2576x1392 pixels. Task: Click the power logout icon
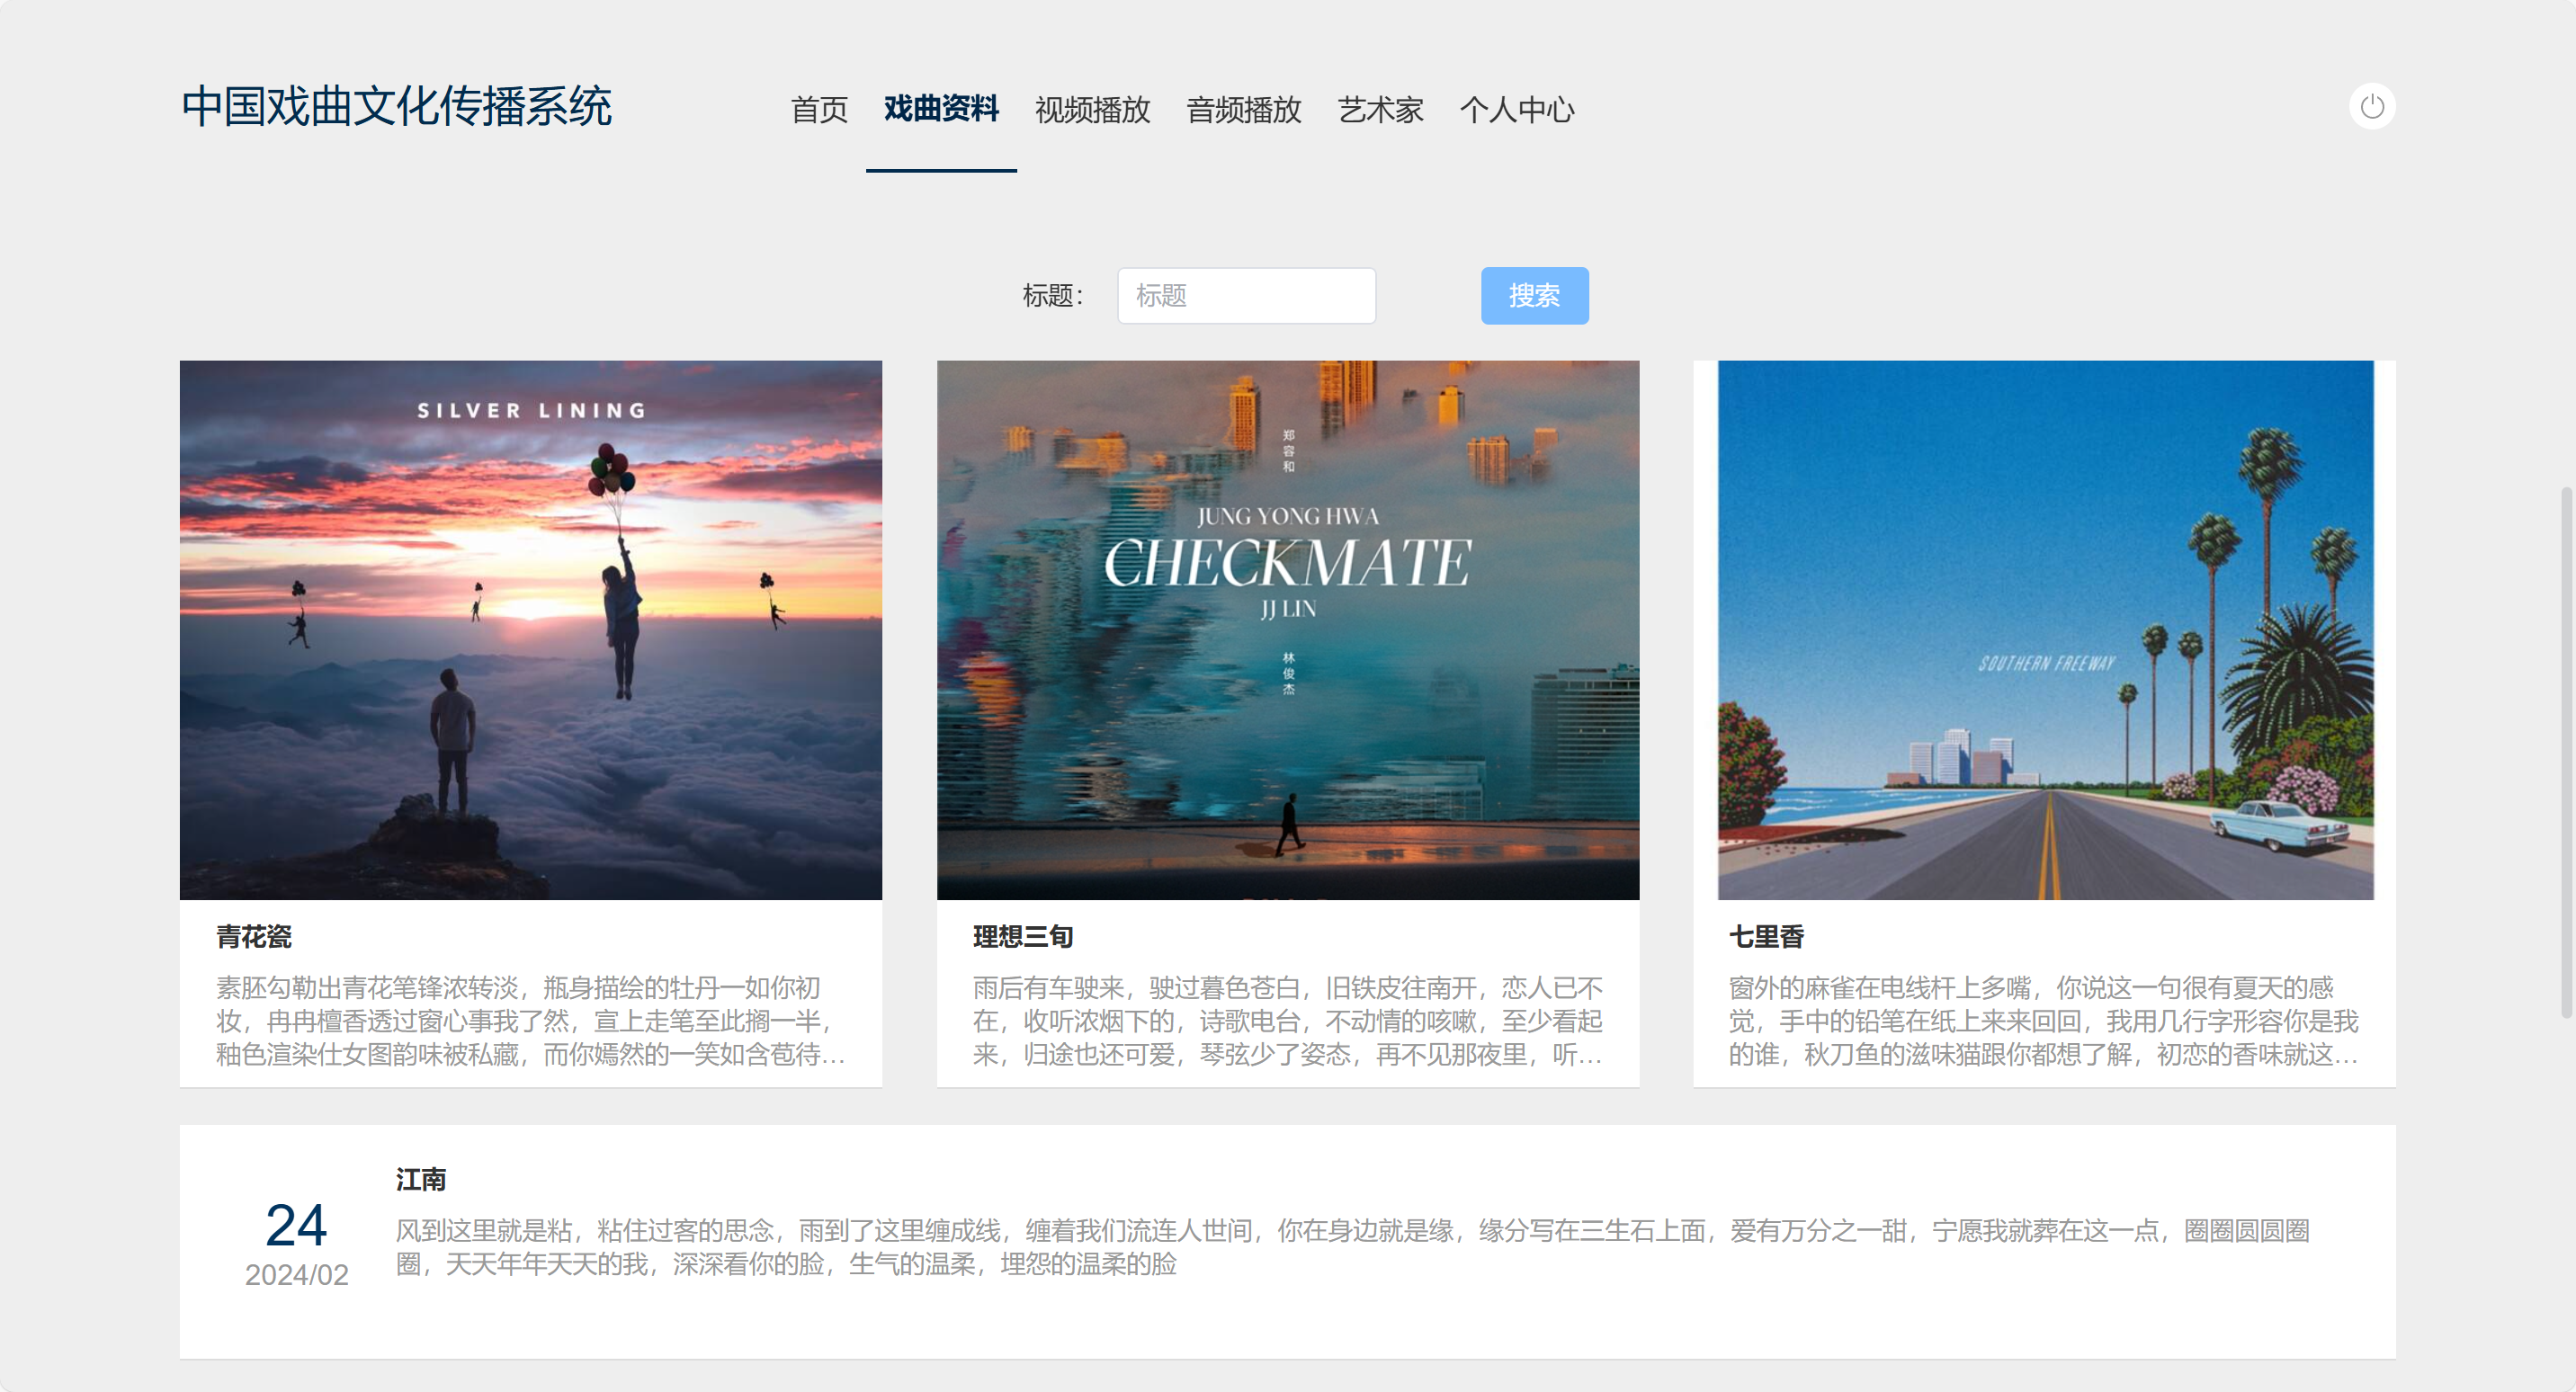click(2371, 107)
